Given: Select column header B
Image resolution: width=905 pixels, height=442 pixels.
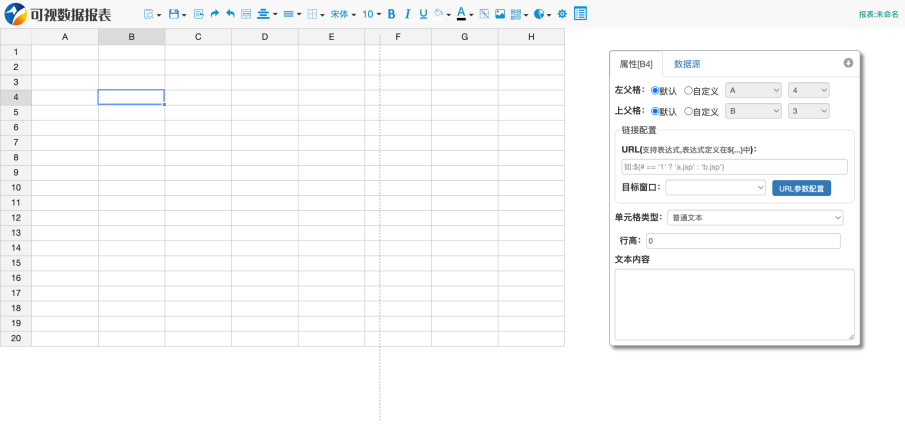Looking at the screenshot, I should (x=132, y=37).
